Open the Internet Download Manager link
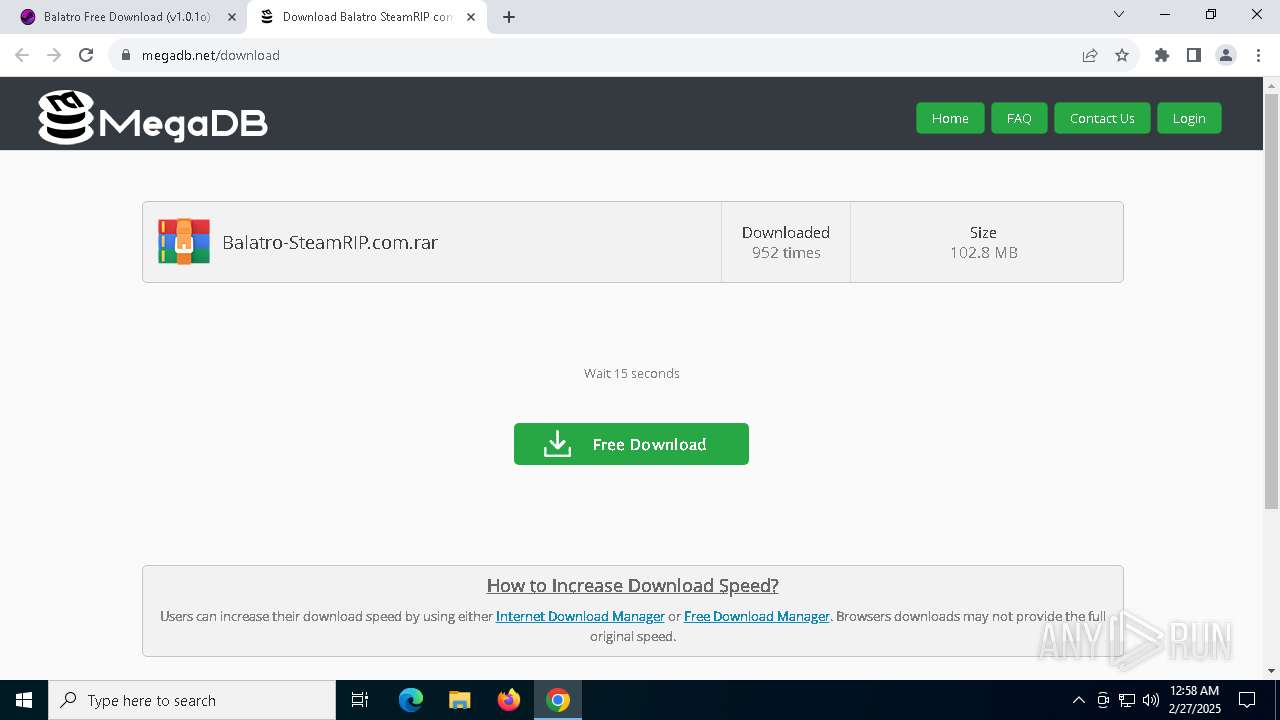Viewport: 1280px width, 720px height. point(580,616)
